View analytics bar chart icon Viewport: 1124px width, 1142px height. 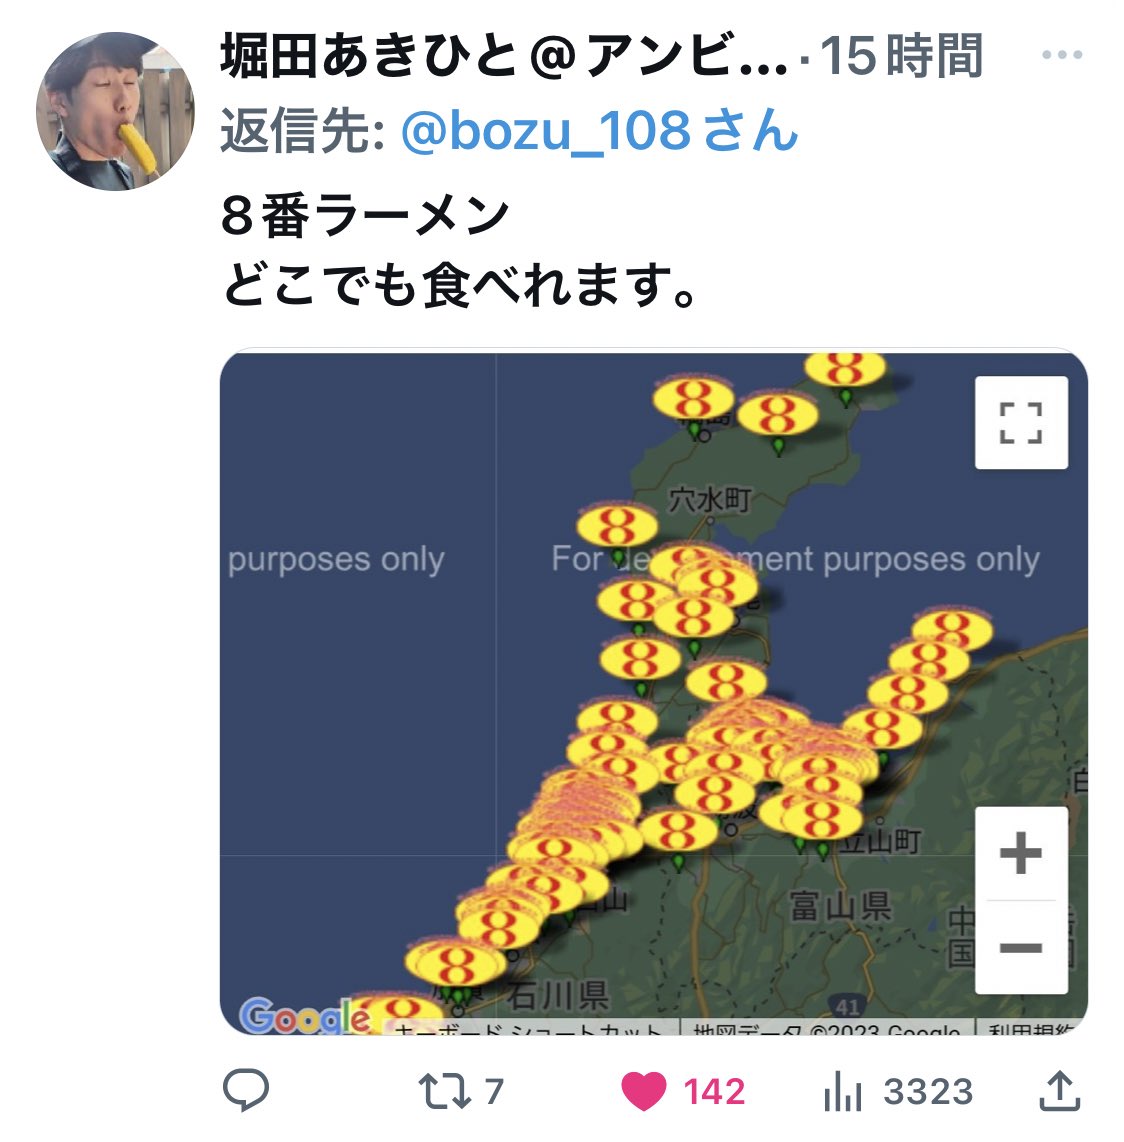click(x=843, y=1091)
